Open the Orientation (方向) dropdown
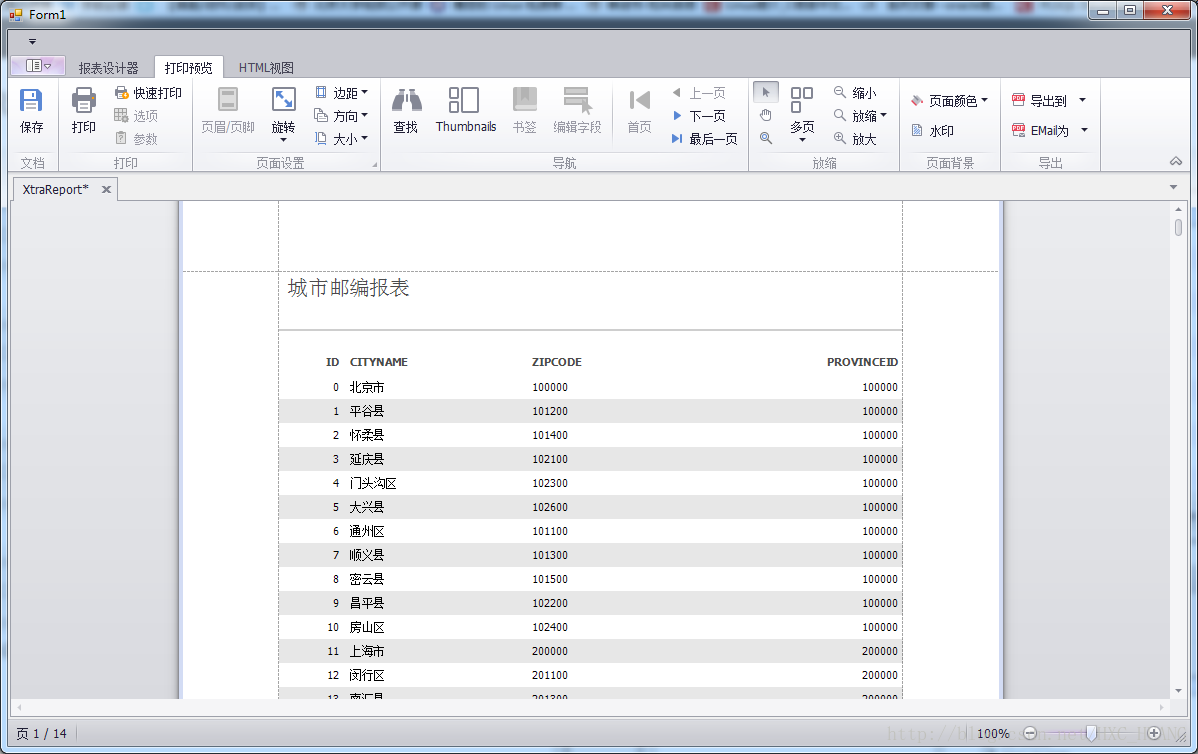 (x=342, y=116)
